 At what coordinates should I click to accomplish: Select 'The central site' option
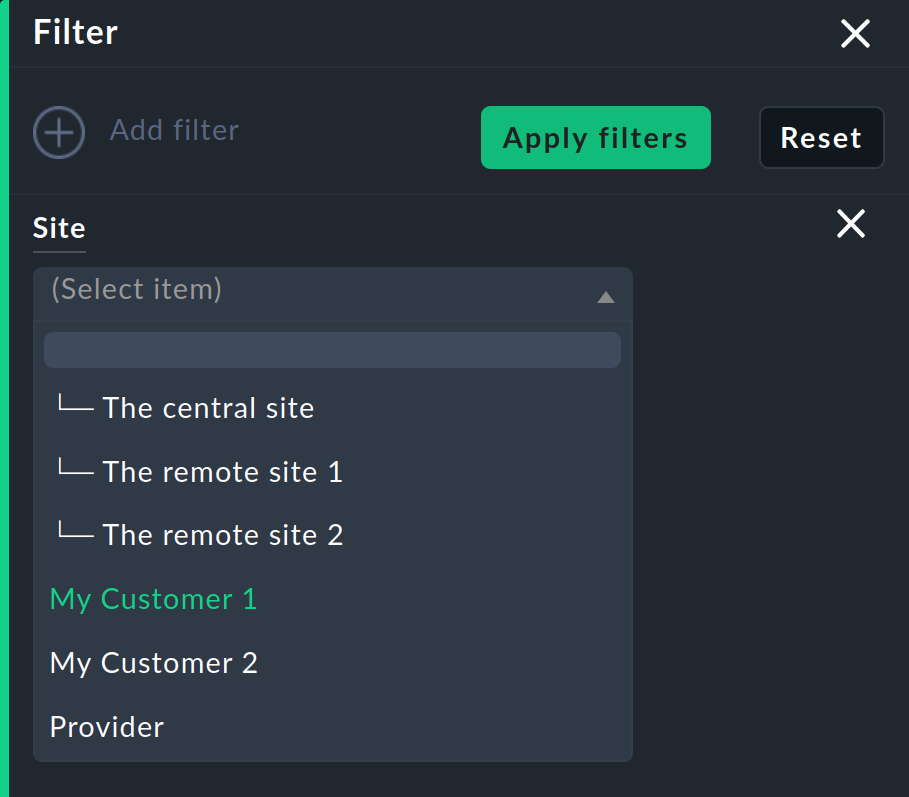pyautogui.click(x=208, y=408)
